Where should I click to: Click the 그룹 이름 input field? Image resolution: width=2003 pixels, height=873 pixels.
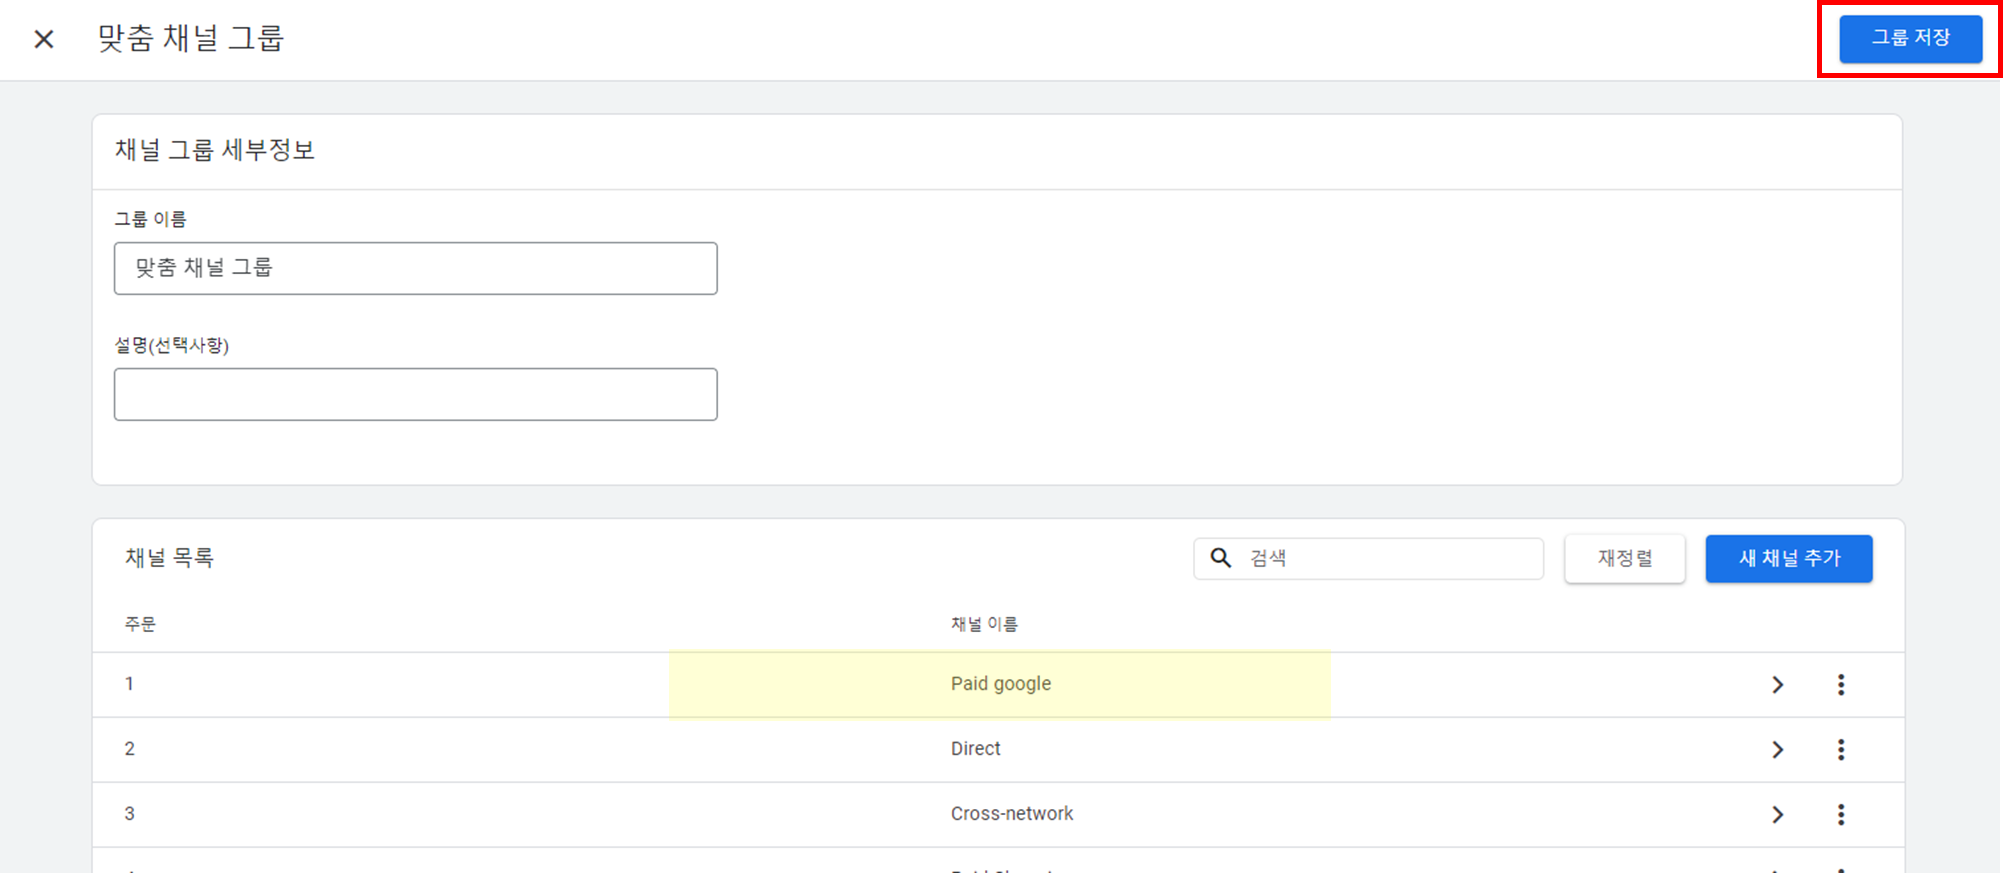415,268
